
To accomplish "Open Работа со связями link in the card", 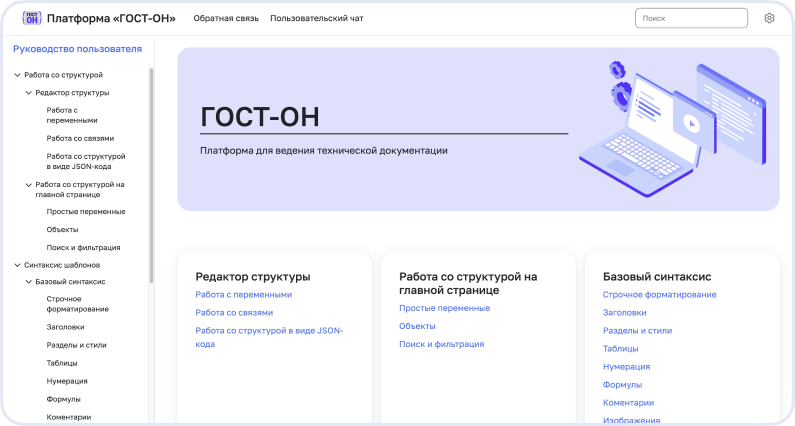I will [234, 312].
